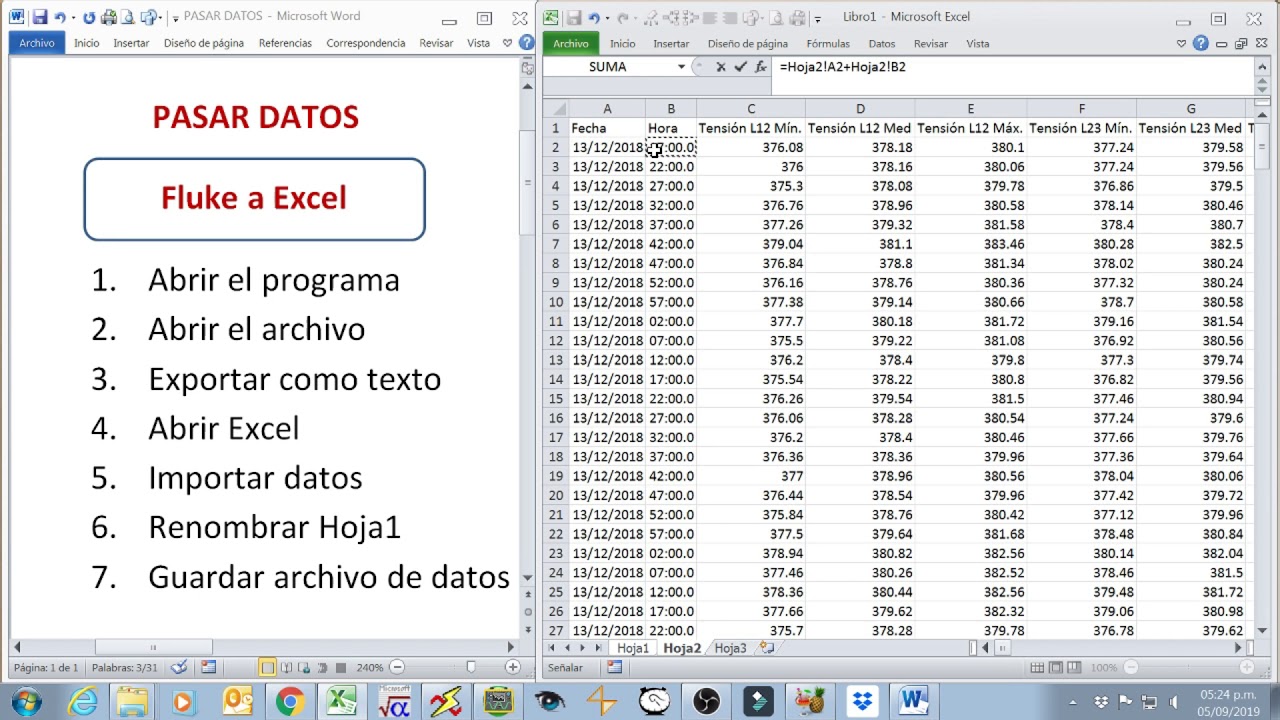This screenshot has width=1280, height=720.
Task: Zoom out Word document minus button
Action: 397,667
